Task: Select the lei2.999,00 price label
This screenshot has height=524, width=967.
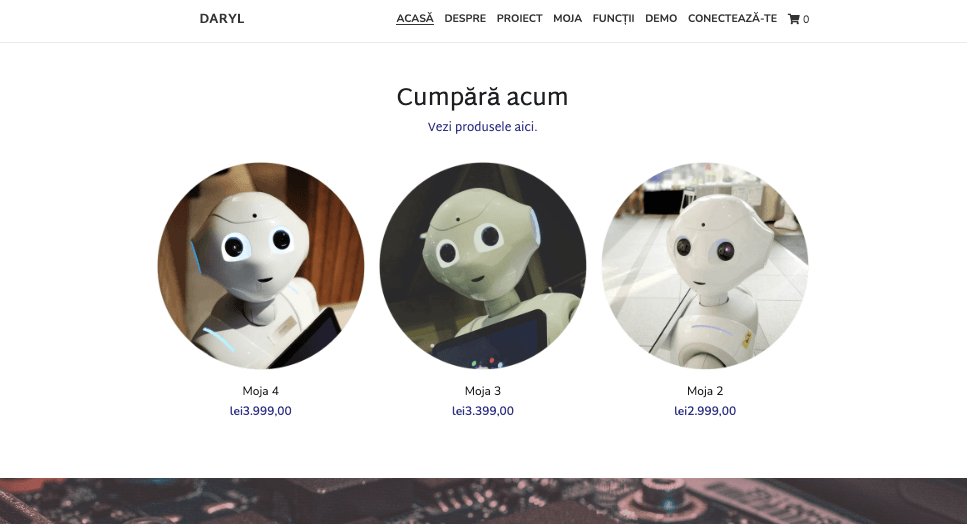Action: coord(705,411)
